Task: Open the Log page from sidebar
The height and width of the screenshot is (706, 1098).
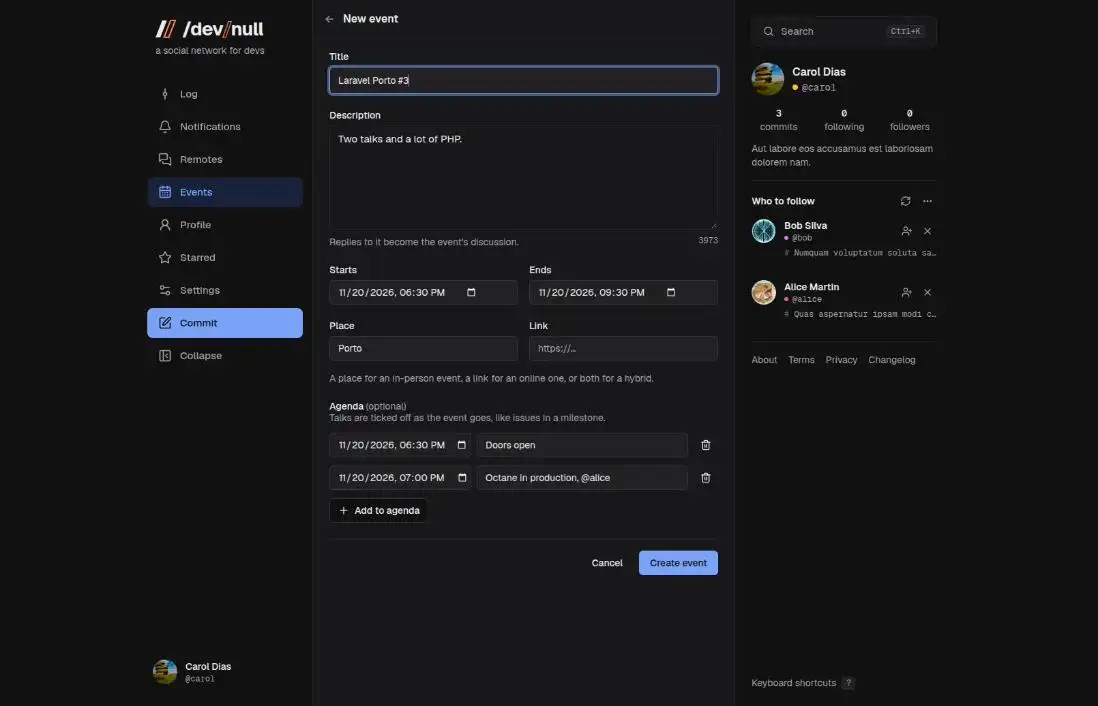Action: (225, 94)
